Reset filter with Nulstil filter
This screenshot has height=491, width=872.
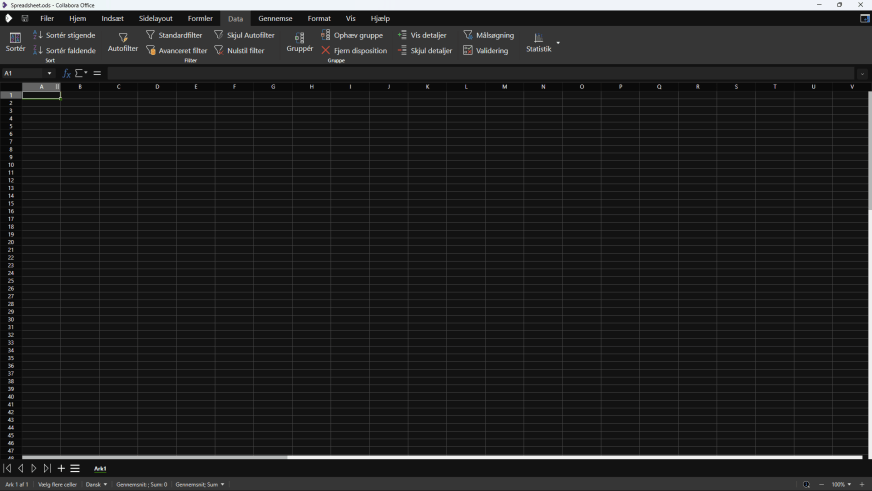click(x=239, y=50)
